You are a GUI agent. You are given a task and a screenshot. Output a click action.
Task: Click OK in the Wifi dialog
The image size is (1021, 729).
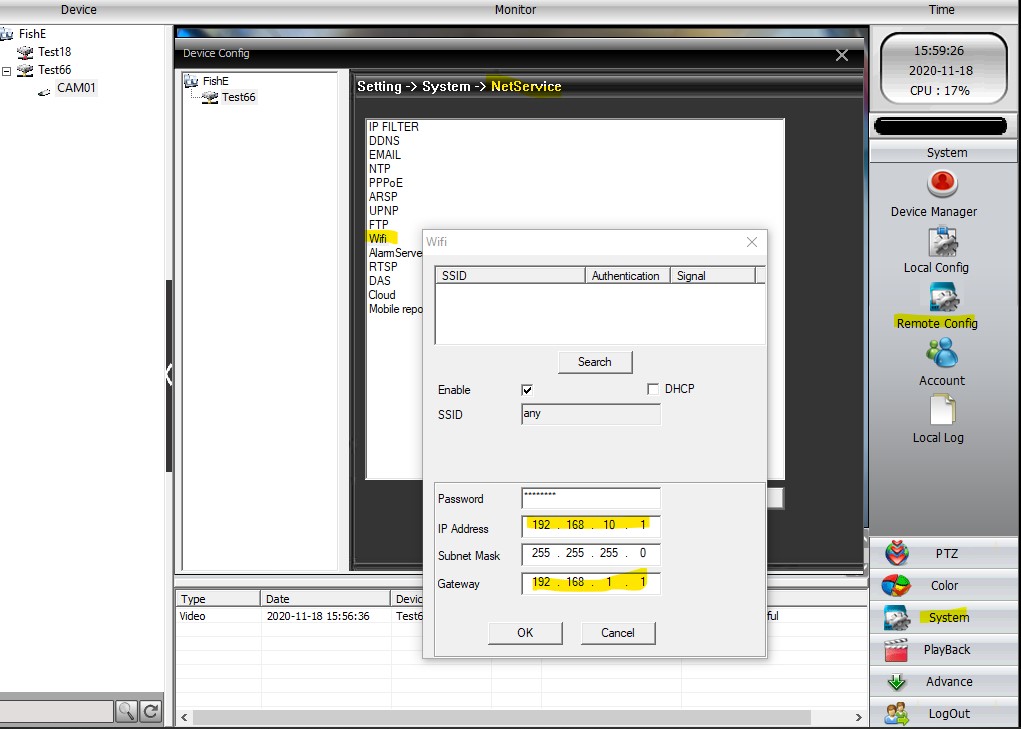pos(525,633)
